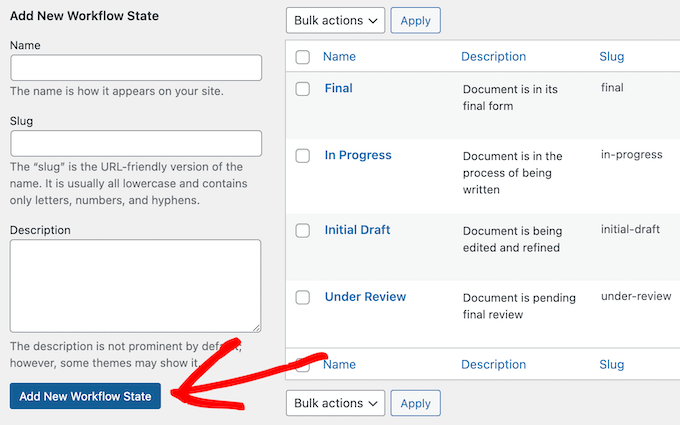Check the Final row checkbox
Image resolution: width=680 pixels, height=425 pixels.
click(x=303, y=89)
